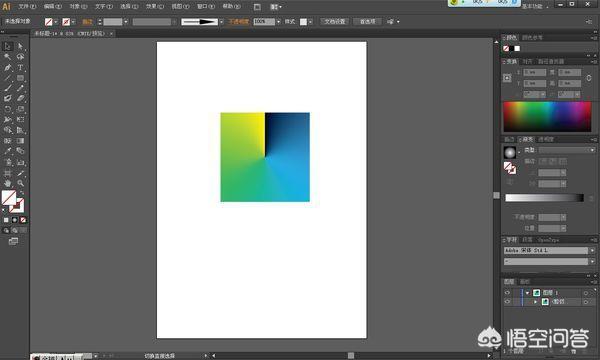
Task: Set fill to None in toolbox
Action: [x=23, y=220]
